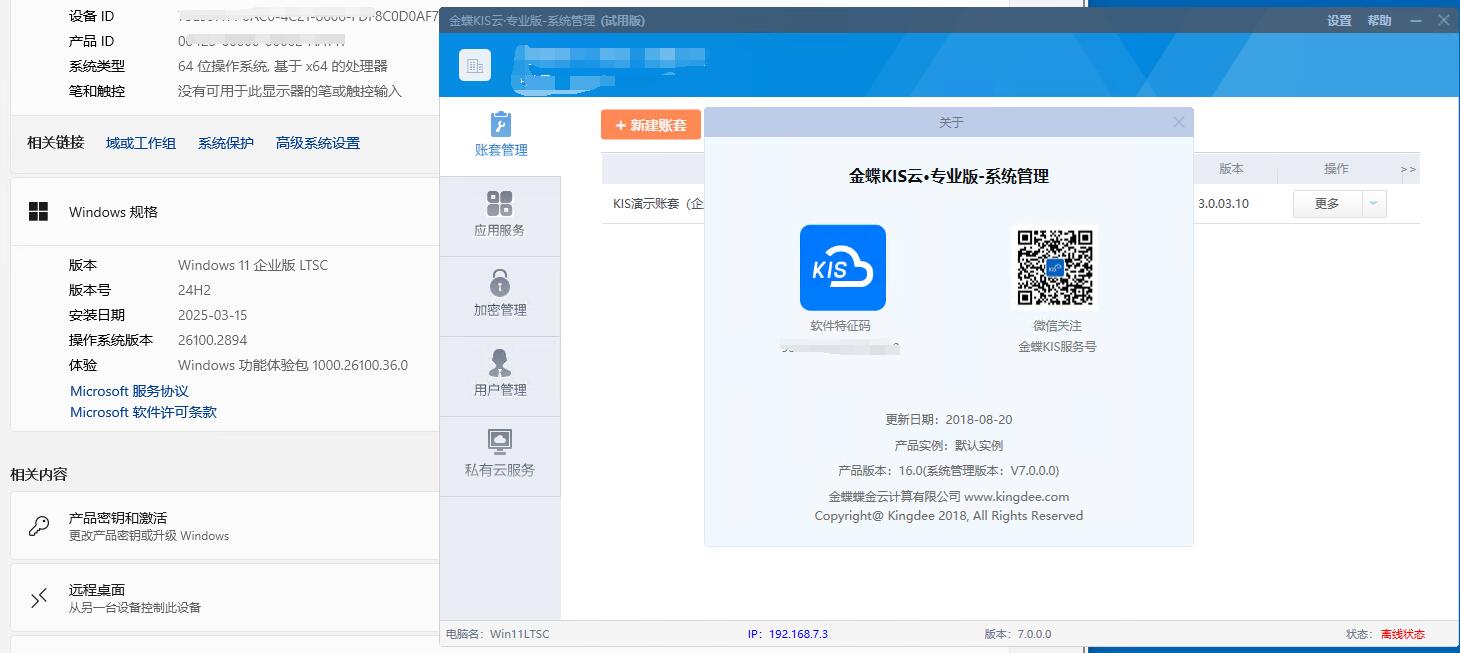Click the key icon for 产品密钥和激活
This screenshot has width=1460, height=653.
click(x=39, y=526)
